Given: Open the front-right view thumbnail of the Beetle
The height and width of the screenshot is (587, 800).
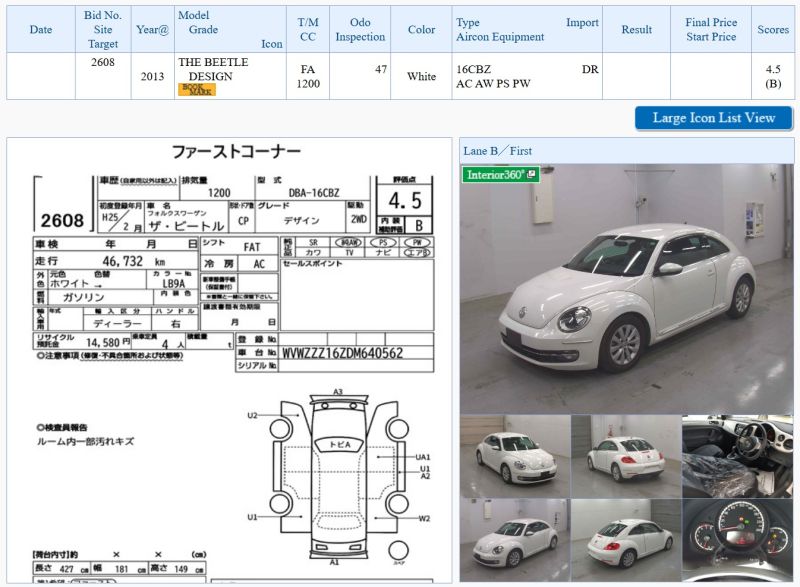Looking at the screenshot, I should (x=515, y=456).
